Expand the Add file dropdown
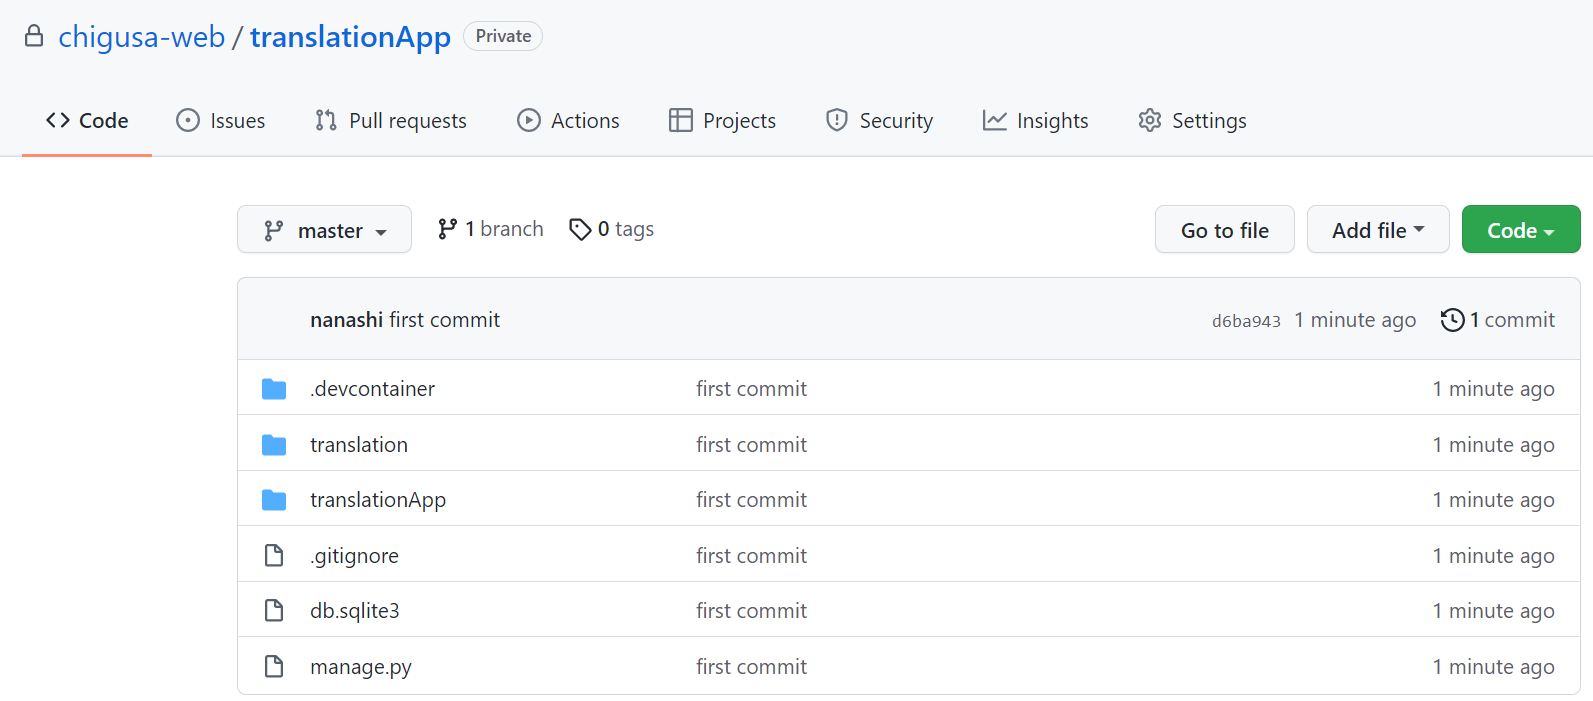 tap(1378, 229)
